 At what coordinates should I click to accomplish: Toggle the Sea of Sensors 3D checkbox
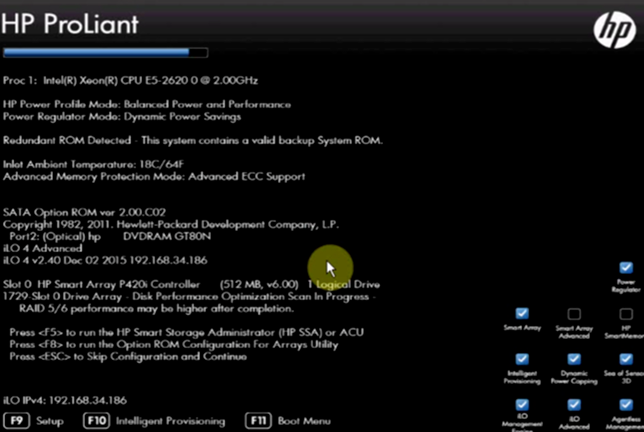pos(626,359)
